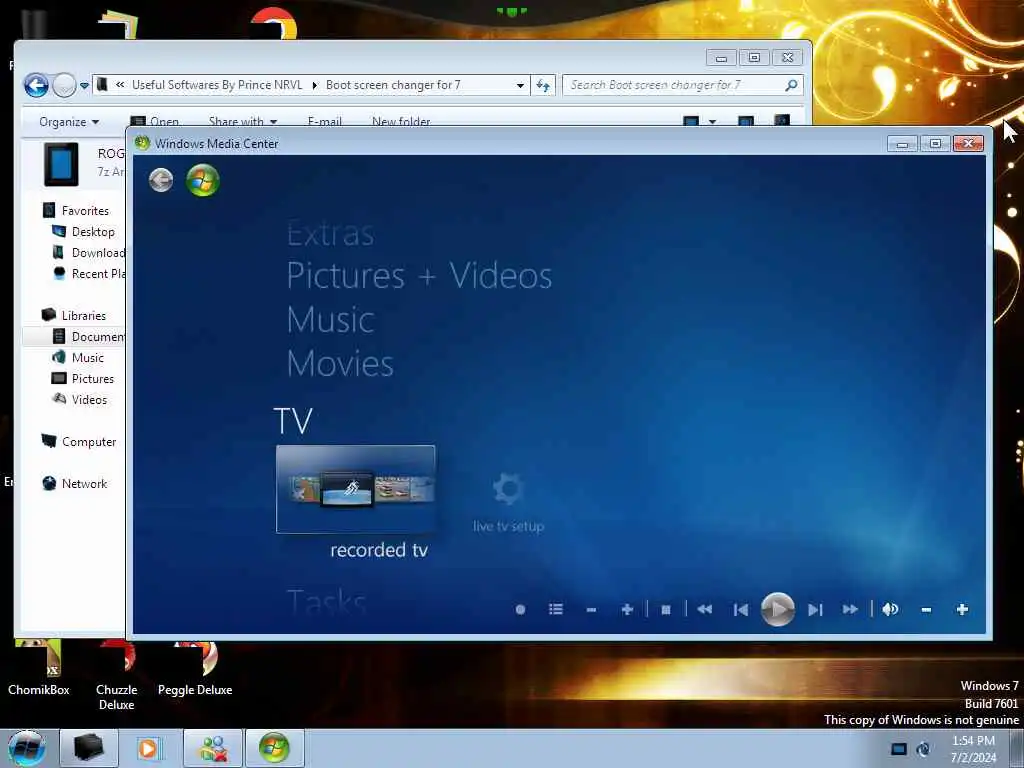Select Computer in navigation pane

tap(89, 441)
